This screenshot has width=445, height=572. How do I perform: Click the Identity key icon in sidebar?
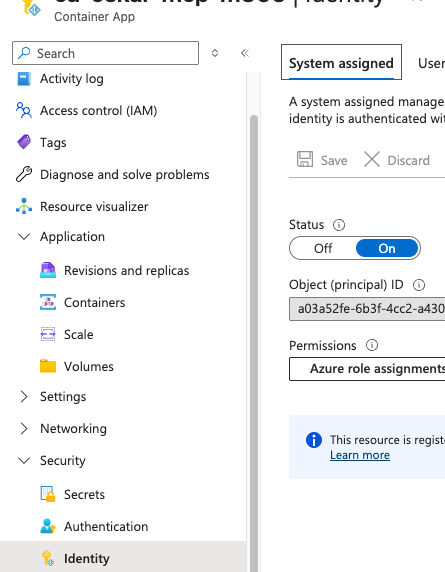click(48, 559)
